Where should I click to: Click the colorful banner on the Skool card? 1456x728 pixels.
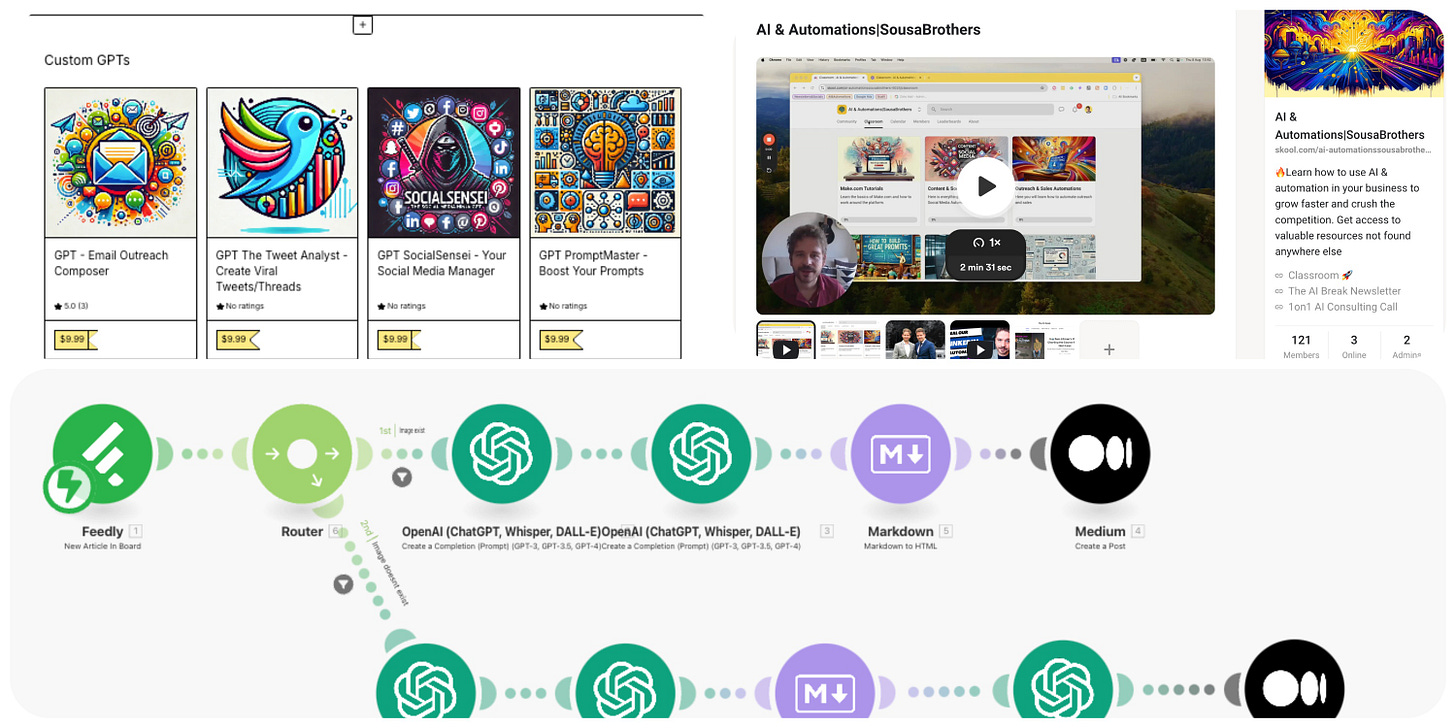pos(1353,54)
